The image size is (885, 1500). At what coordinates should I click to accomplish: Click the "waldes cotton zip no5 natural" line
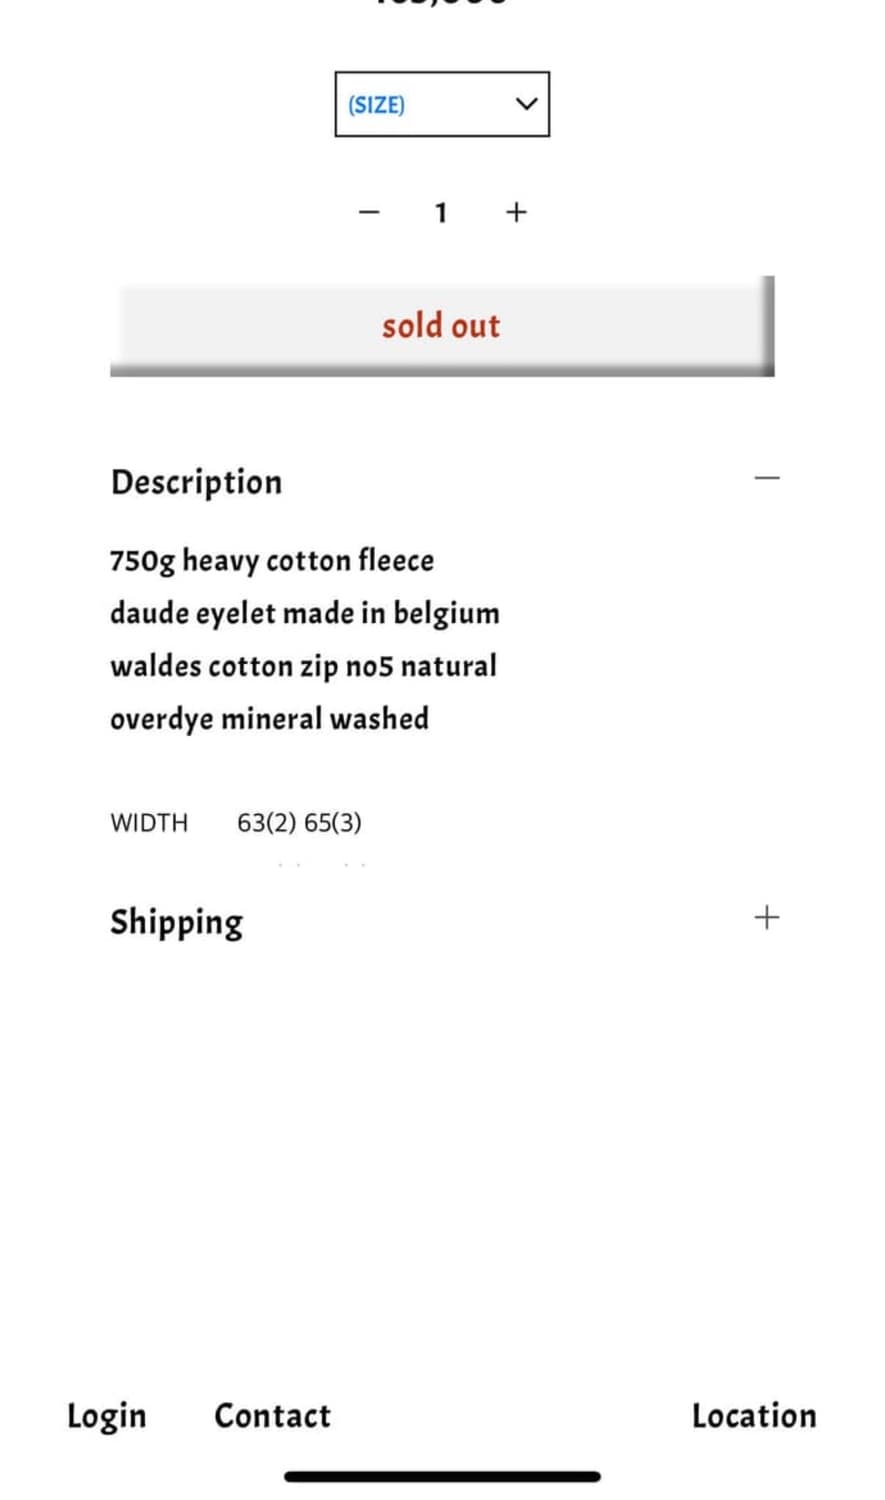pos(303,666)
